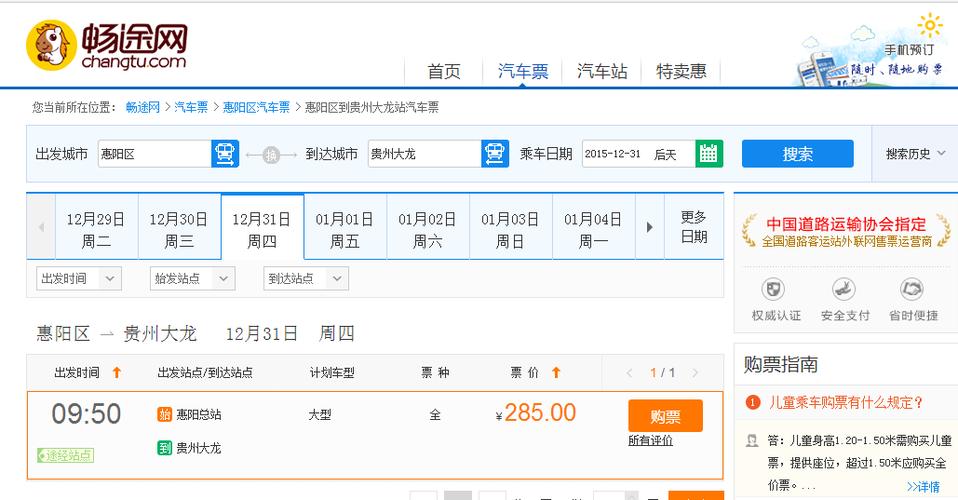Open the 首页 navigation tab
958x500 pixels.
pyautogui.click(x=444, y=72)
